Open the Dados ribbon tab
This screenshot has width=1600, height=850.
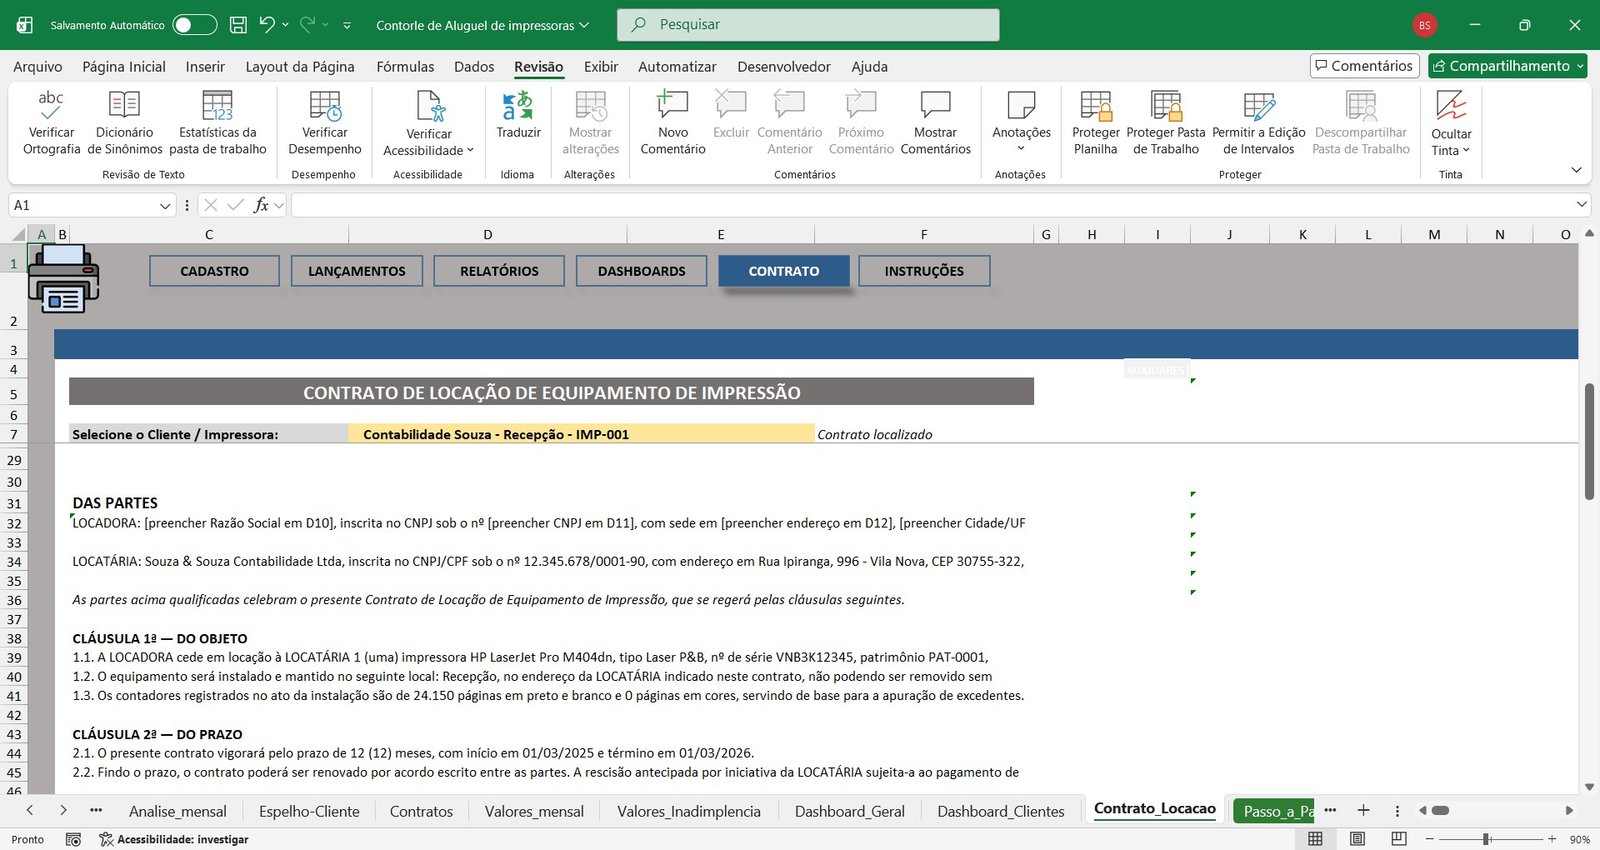click(474, 67)
